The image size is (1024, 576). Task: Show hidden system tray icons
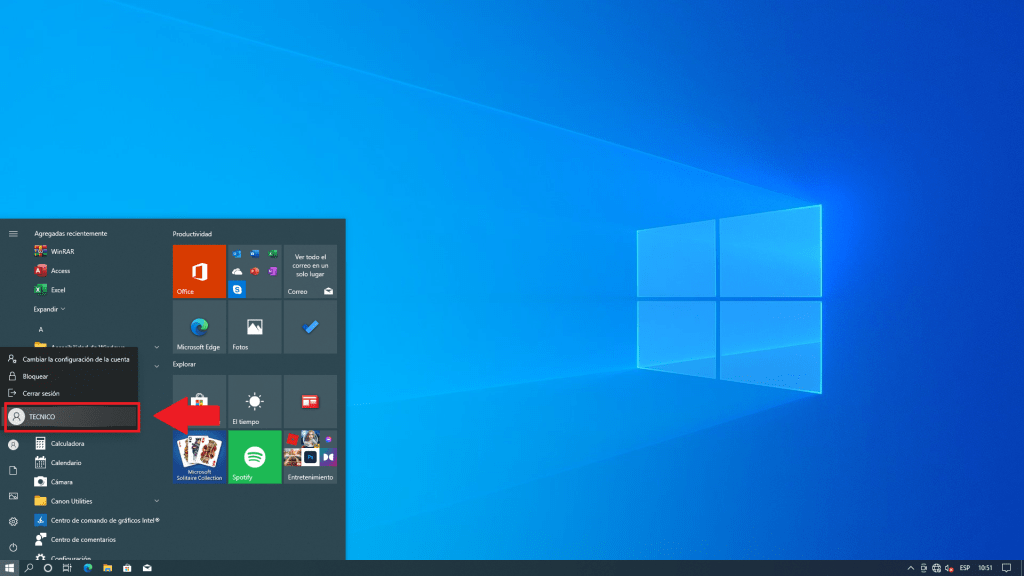(x=910, y=568)
